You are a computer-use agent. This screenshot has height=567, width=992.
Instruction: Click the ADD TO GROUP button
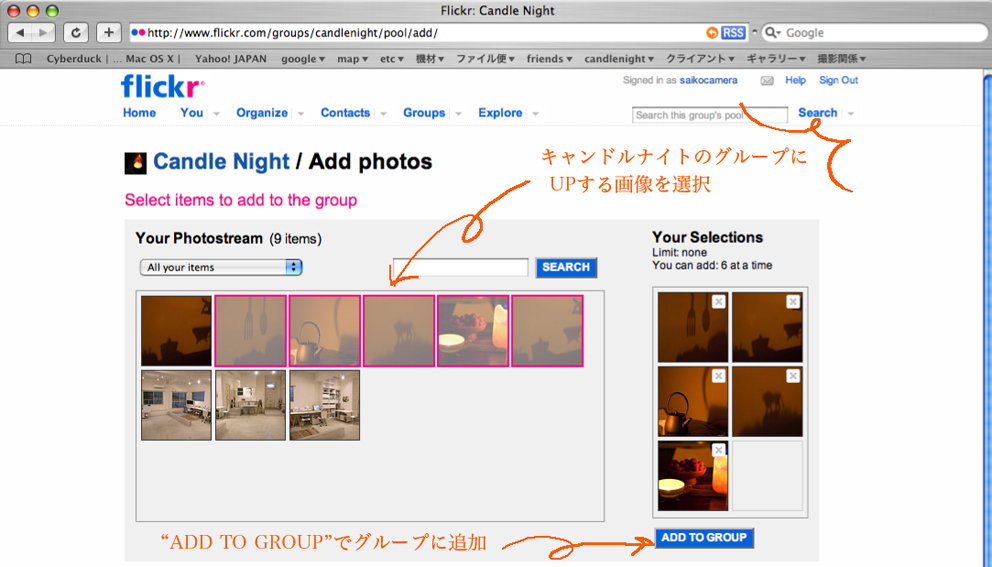[704, 538]
